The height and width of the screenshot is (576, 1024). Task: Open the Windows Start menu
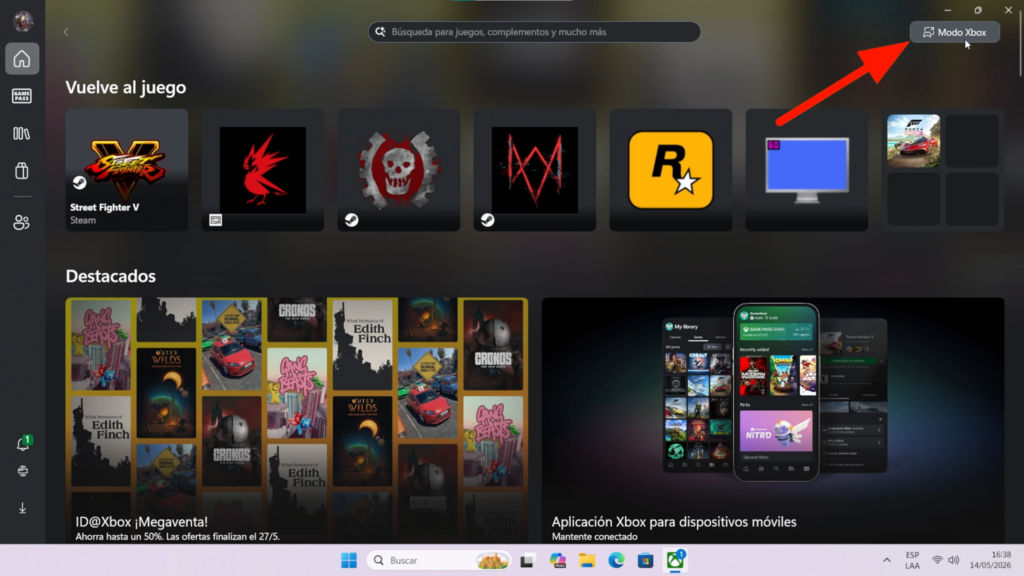tap(349, 560)
